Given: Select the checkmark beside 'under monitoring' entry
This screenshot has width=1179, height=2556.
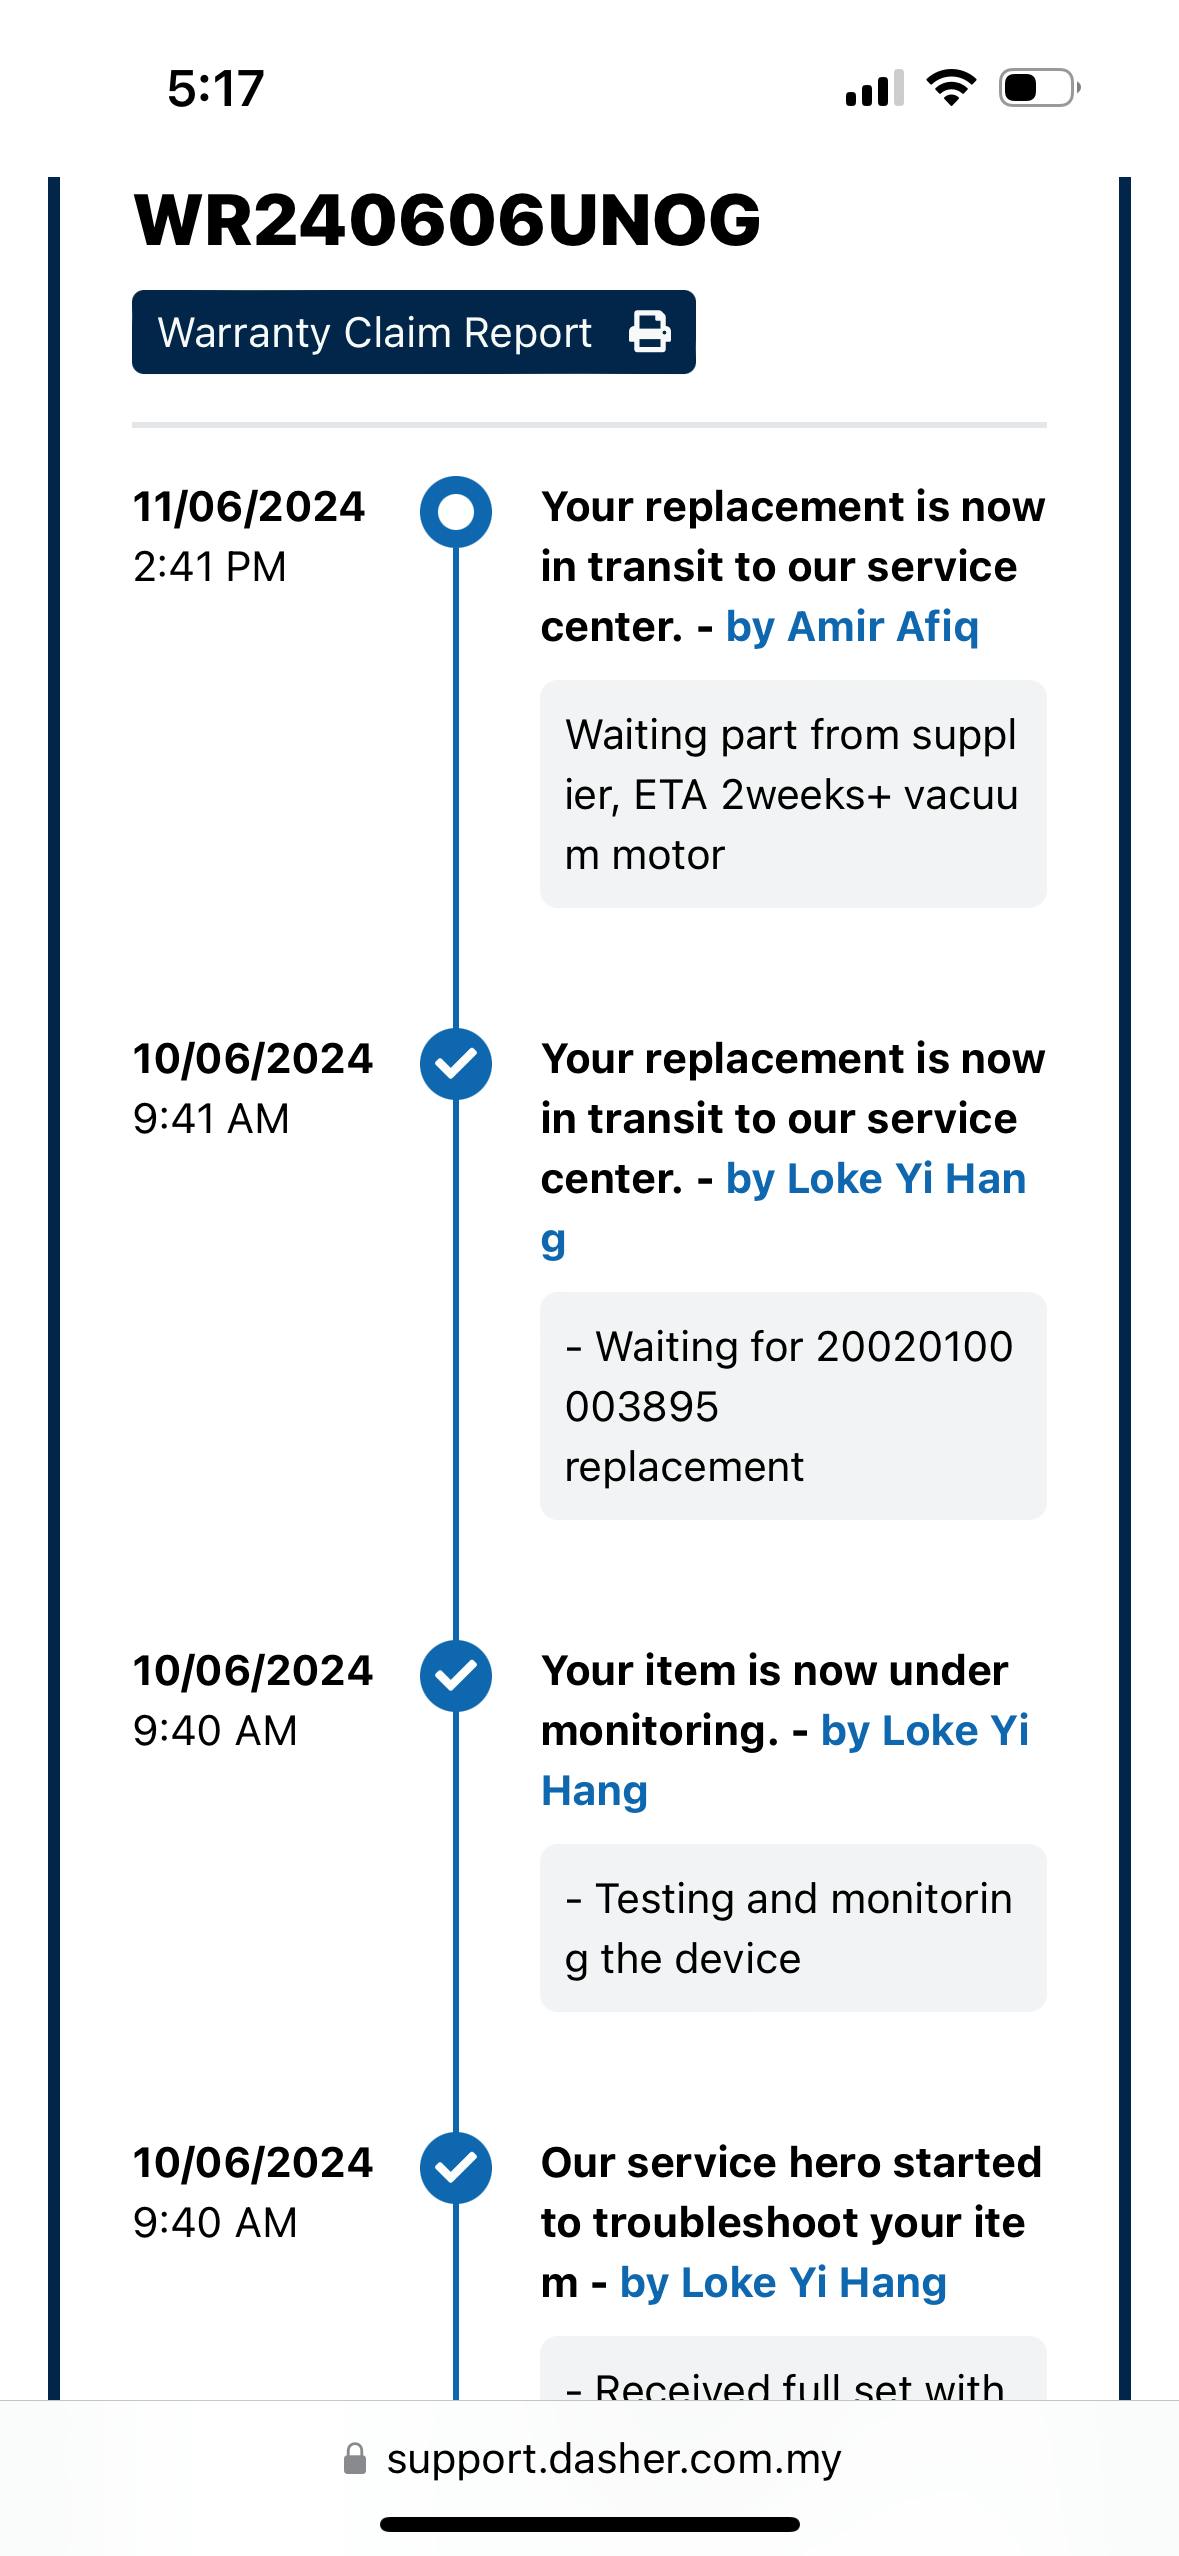Looking at the screenshot, I should click(456, 1675).
